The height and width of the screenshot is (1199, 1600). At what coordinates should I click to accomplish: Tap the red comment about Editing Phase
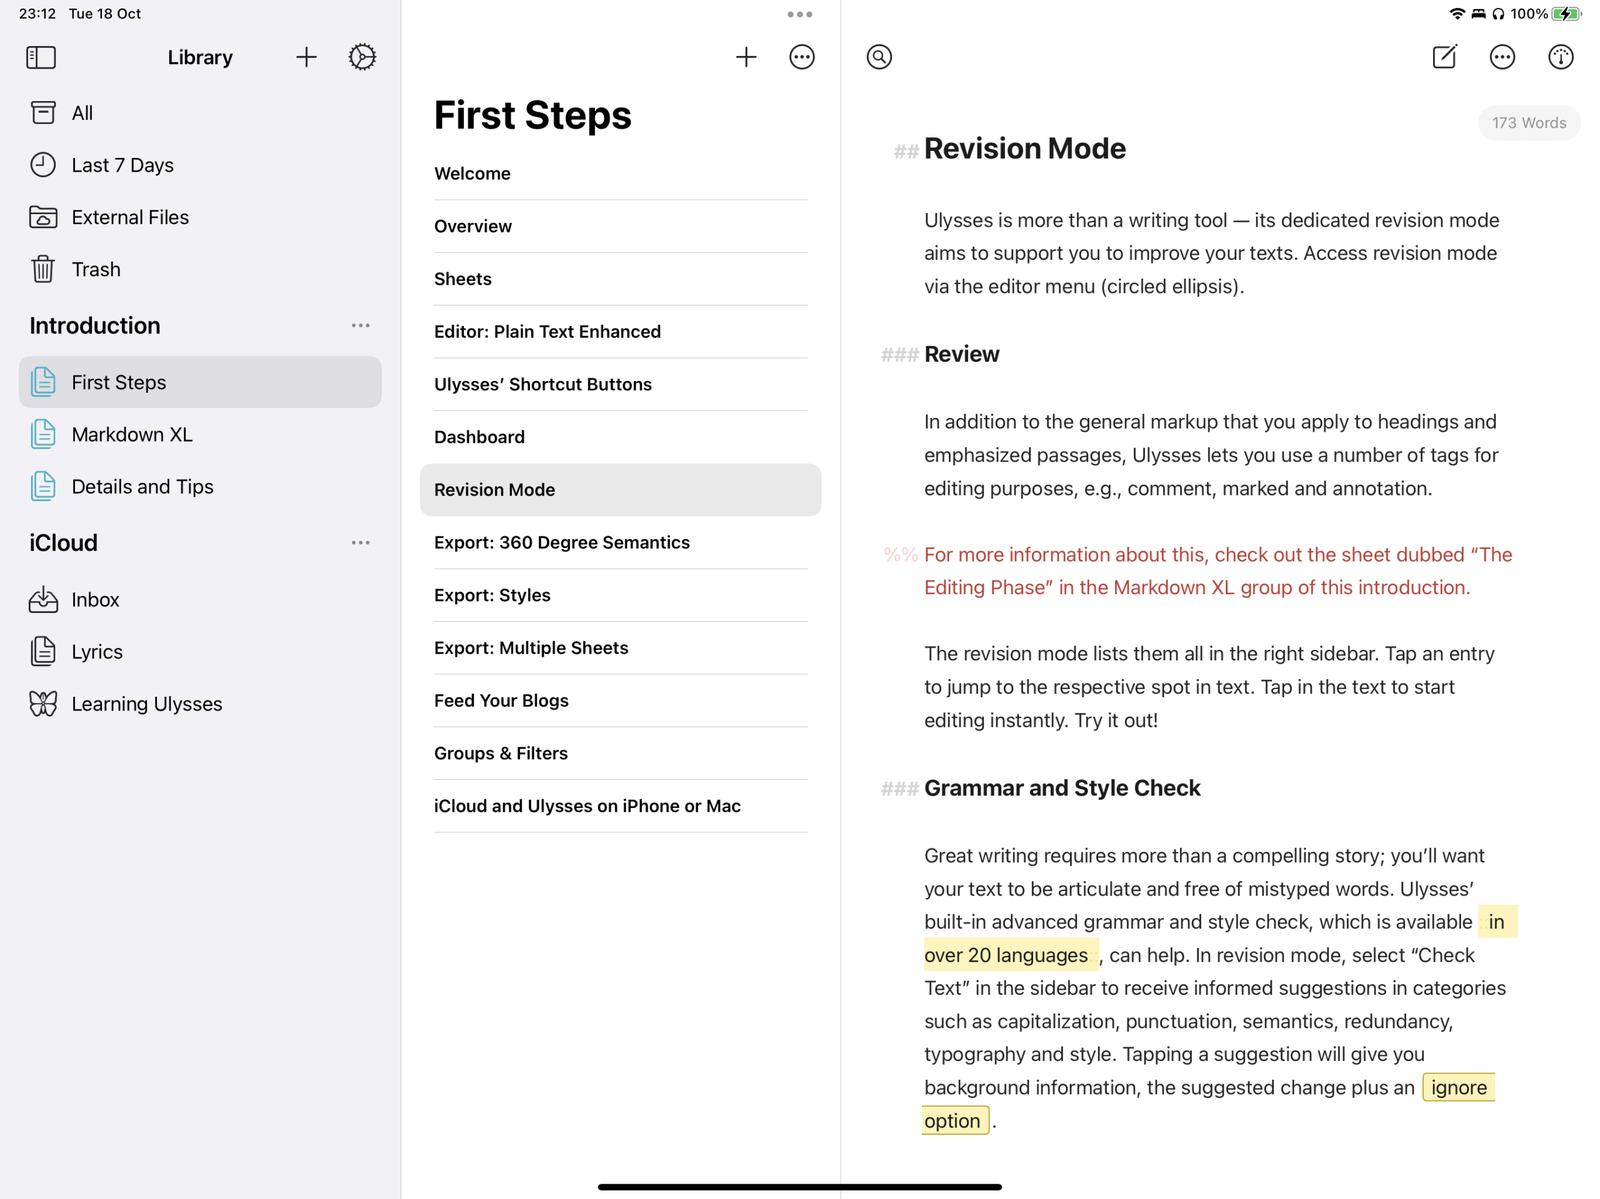click(1218, 571)
